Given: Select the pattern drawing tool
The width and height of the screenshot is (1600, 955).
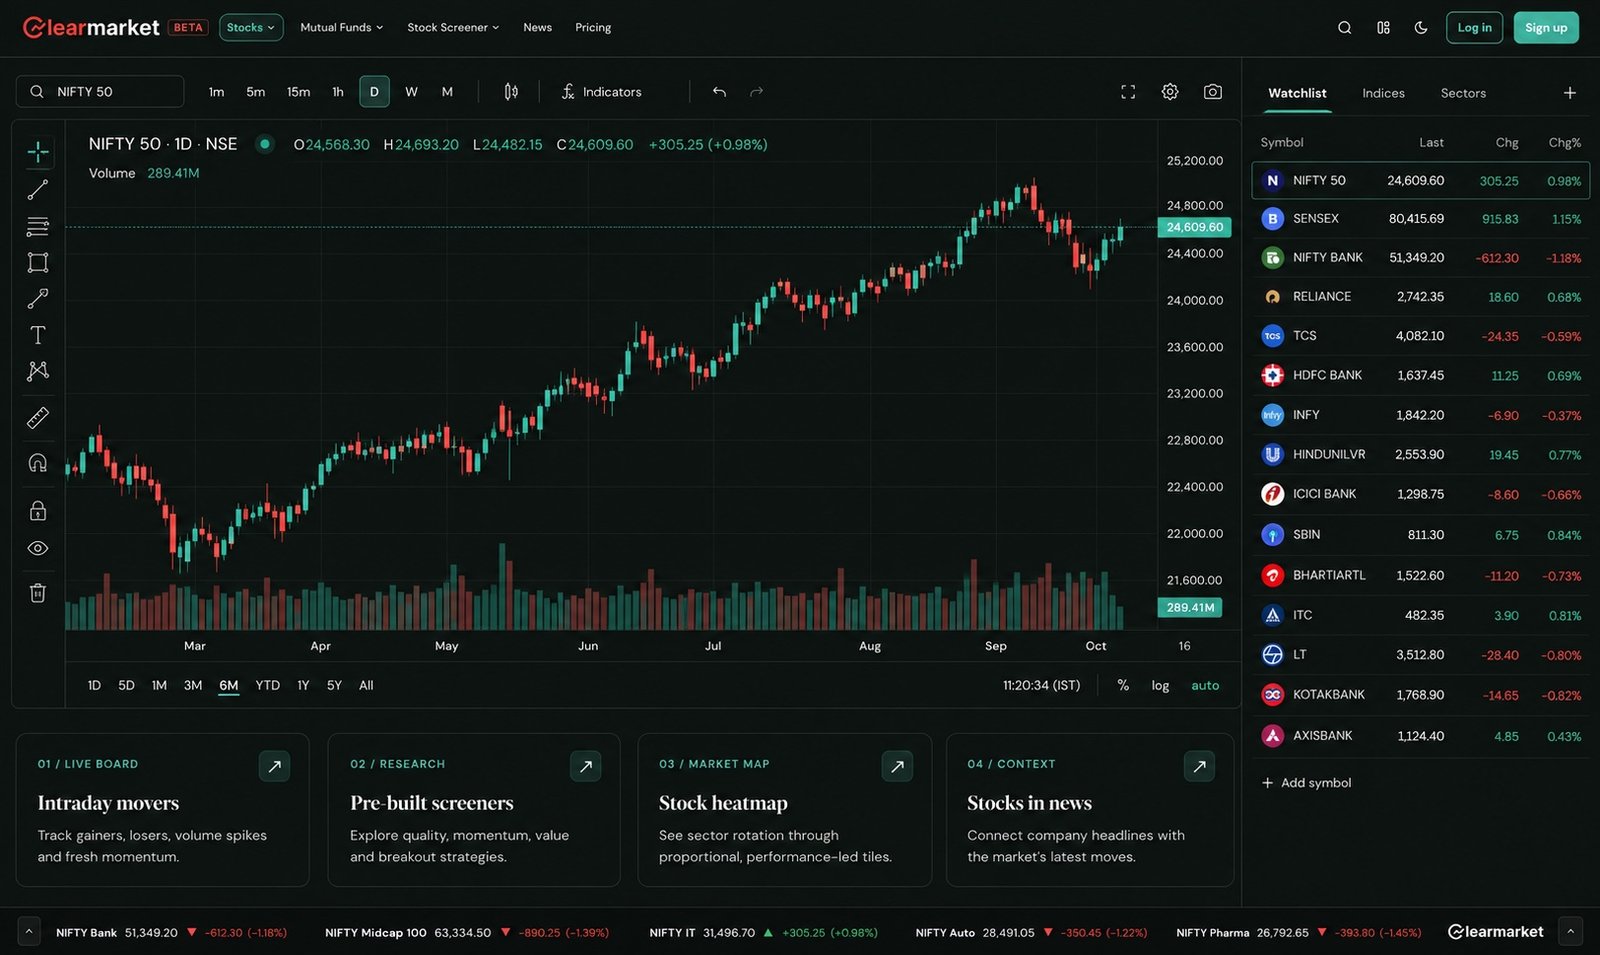Looking at the screenshot, I should [x=38, y=371].
